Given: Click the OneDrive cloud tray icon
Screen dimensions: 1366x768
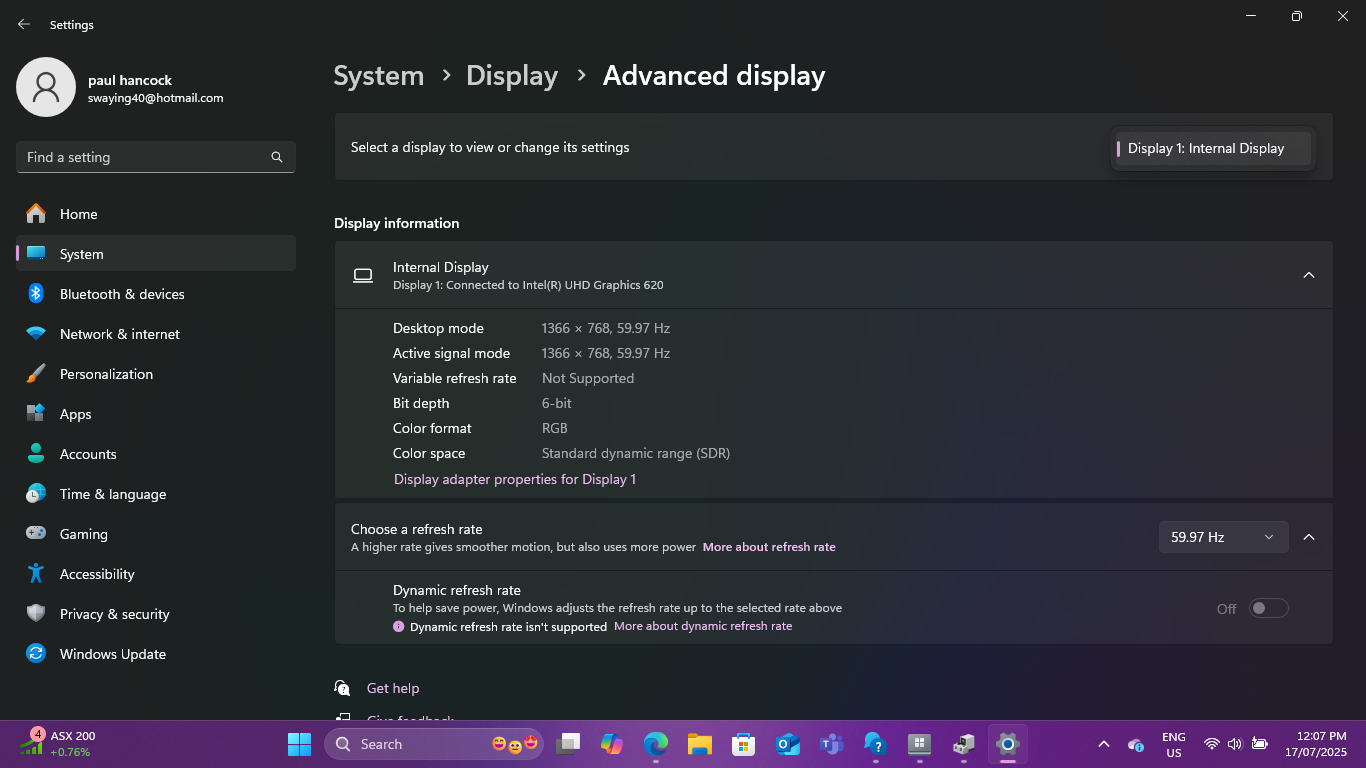Looking at the screenshot, I should pos(1136,744).
